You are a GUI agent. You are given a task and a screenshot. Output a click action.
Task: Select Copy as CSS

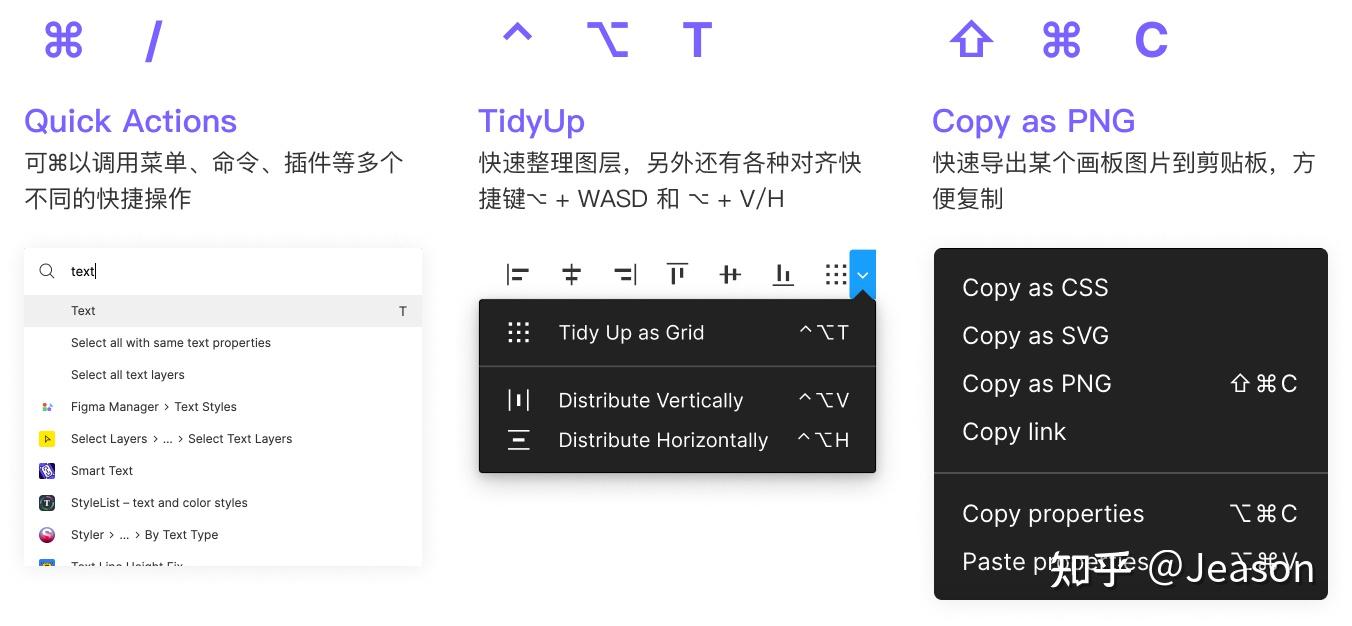pos(1130,288)
